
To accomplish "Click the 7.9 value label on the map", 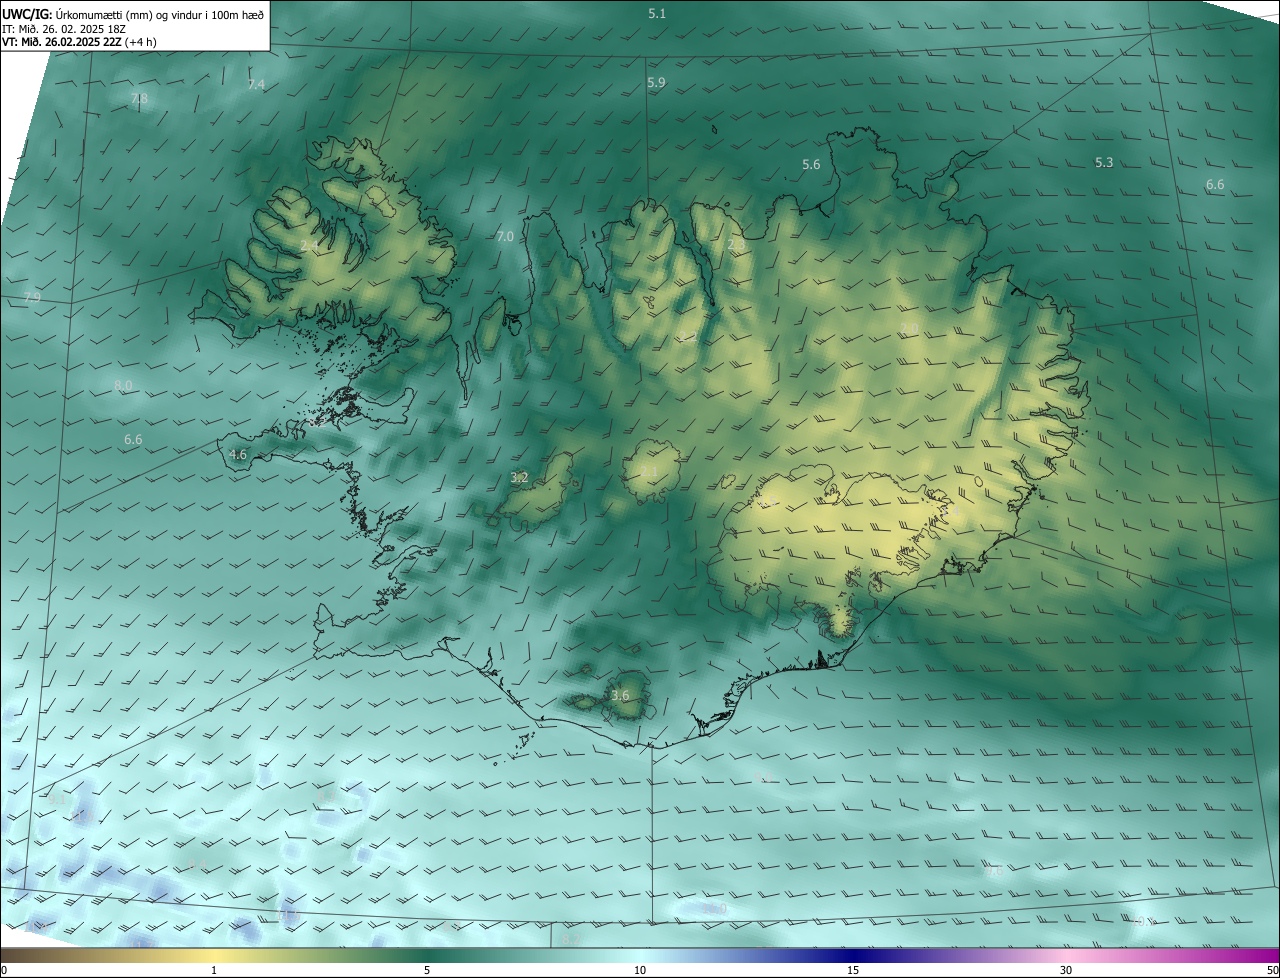I will click(32, 297).
